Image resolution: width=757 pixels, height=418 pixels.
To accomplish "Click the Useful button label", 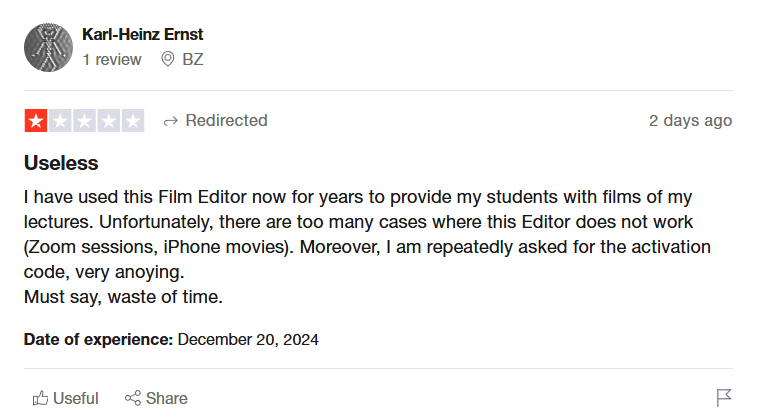I will pyautogui.click(x=76, y=398).
